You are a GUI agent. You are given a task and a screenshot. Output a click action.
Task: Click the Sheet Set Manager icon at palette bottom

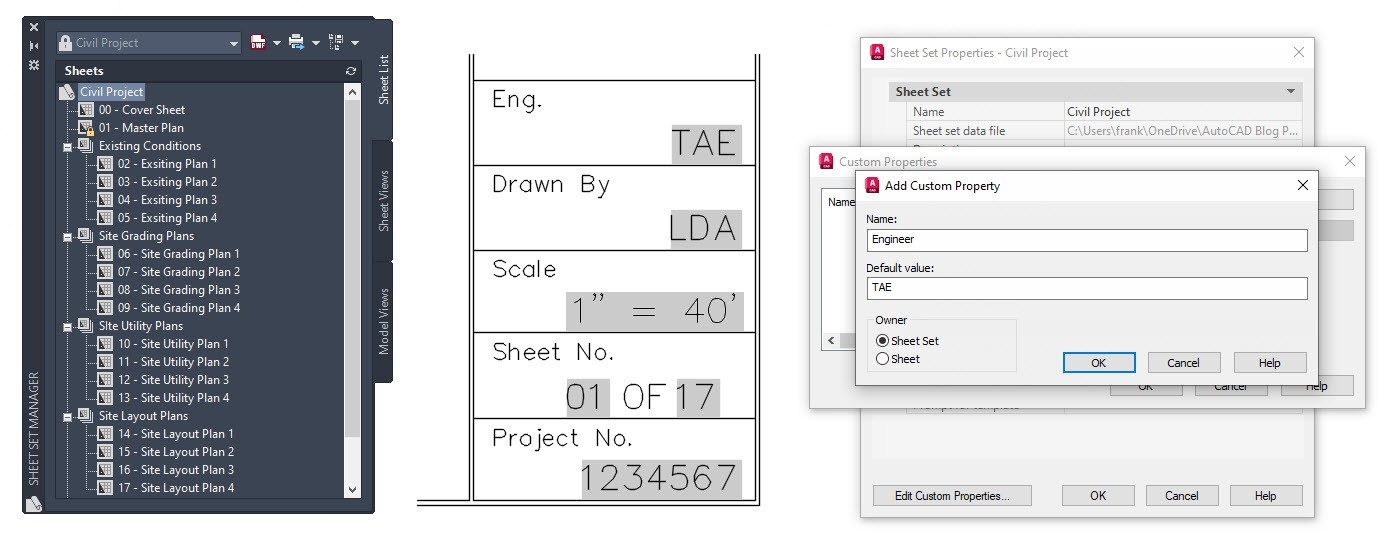coord(34,503)
